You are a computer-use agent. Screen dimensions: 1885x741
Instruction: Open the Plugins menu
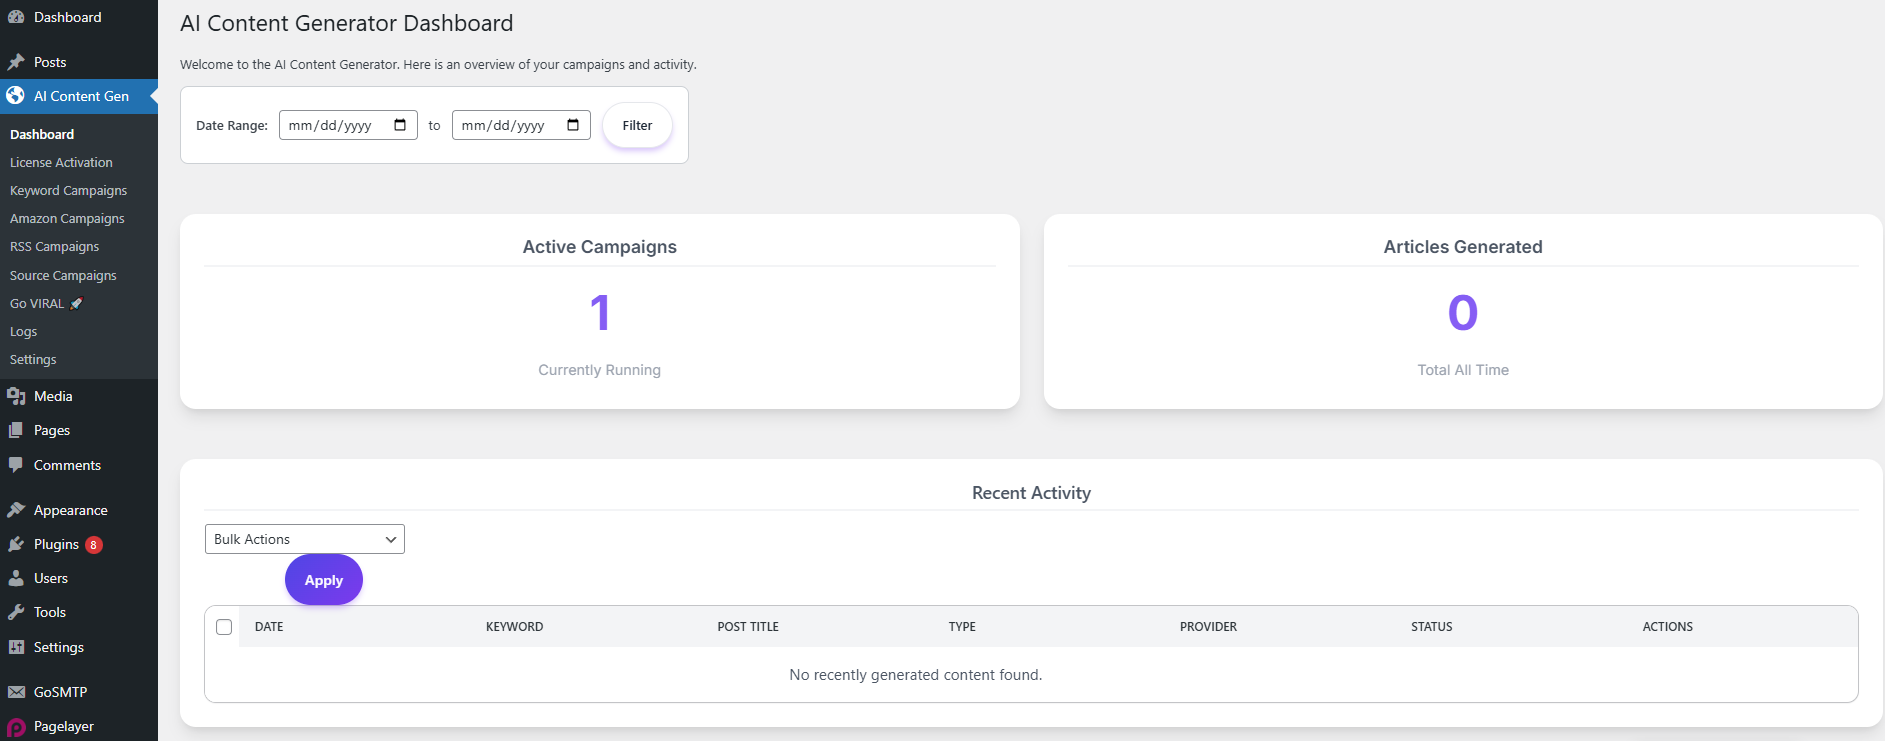(x=79, y=544)
